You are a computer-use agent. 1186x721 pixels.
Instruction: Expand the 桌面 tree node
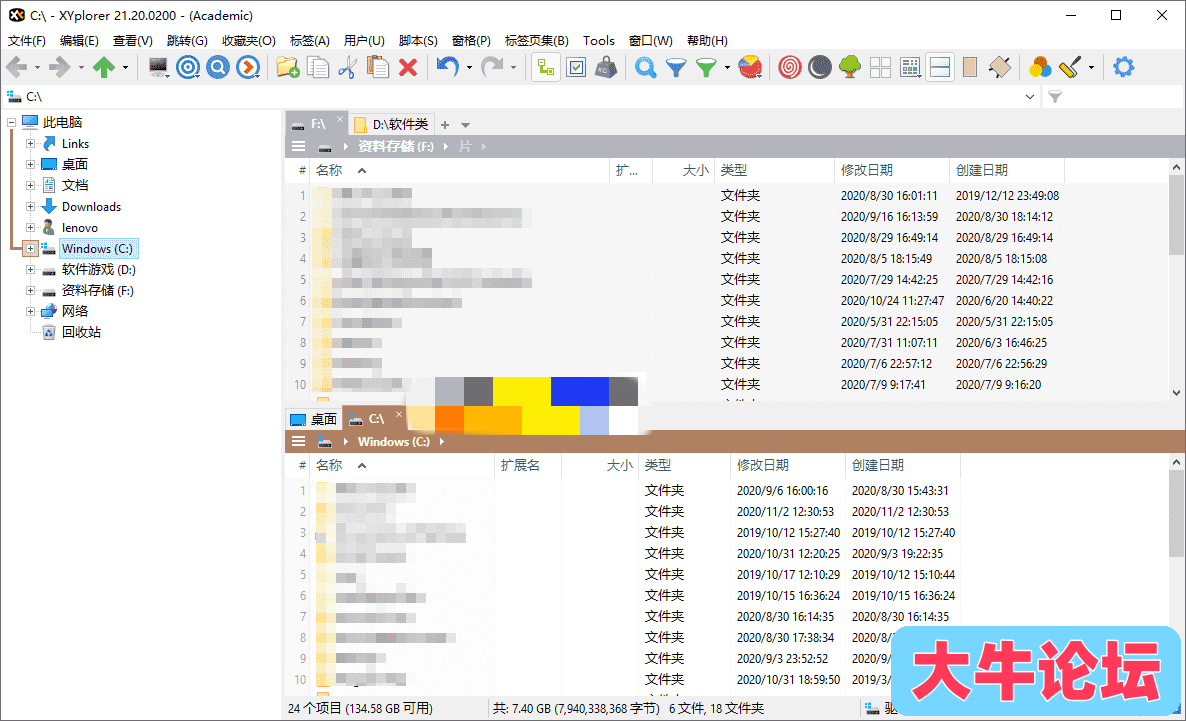pos(30,164)
